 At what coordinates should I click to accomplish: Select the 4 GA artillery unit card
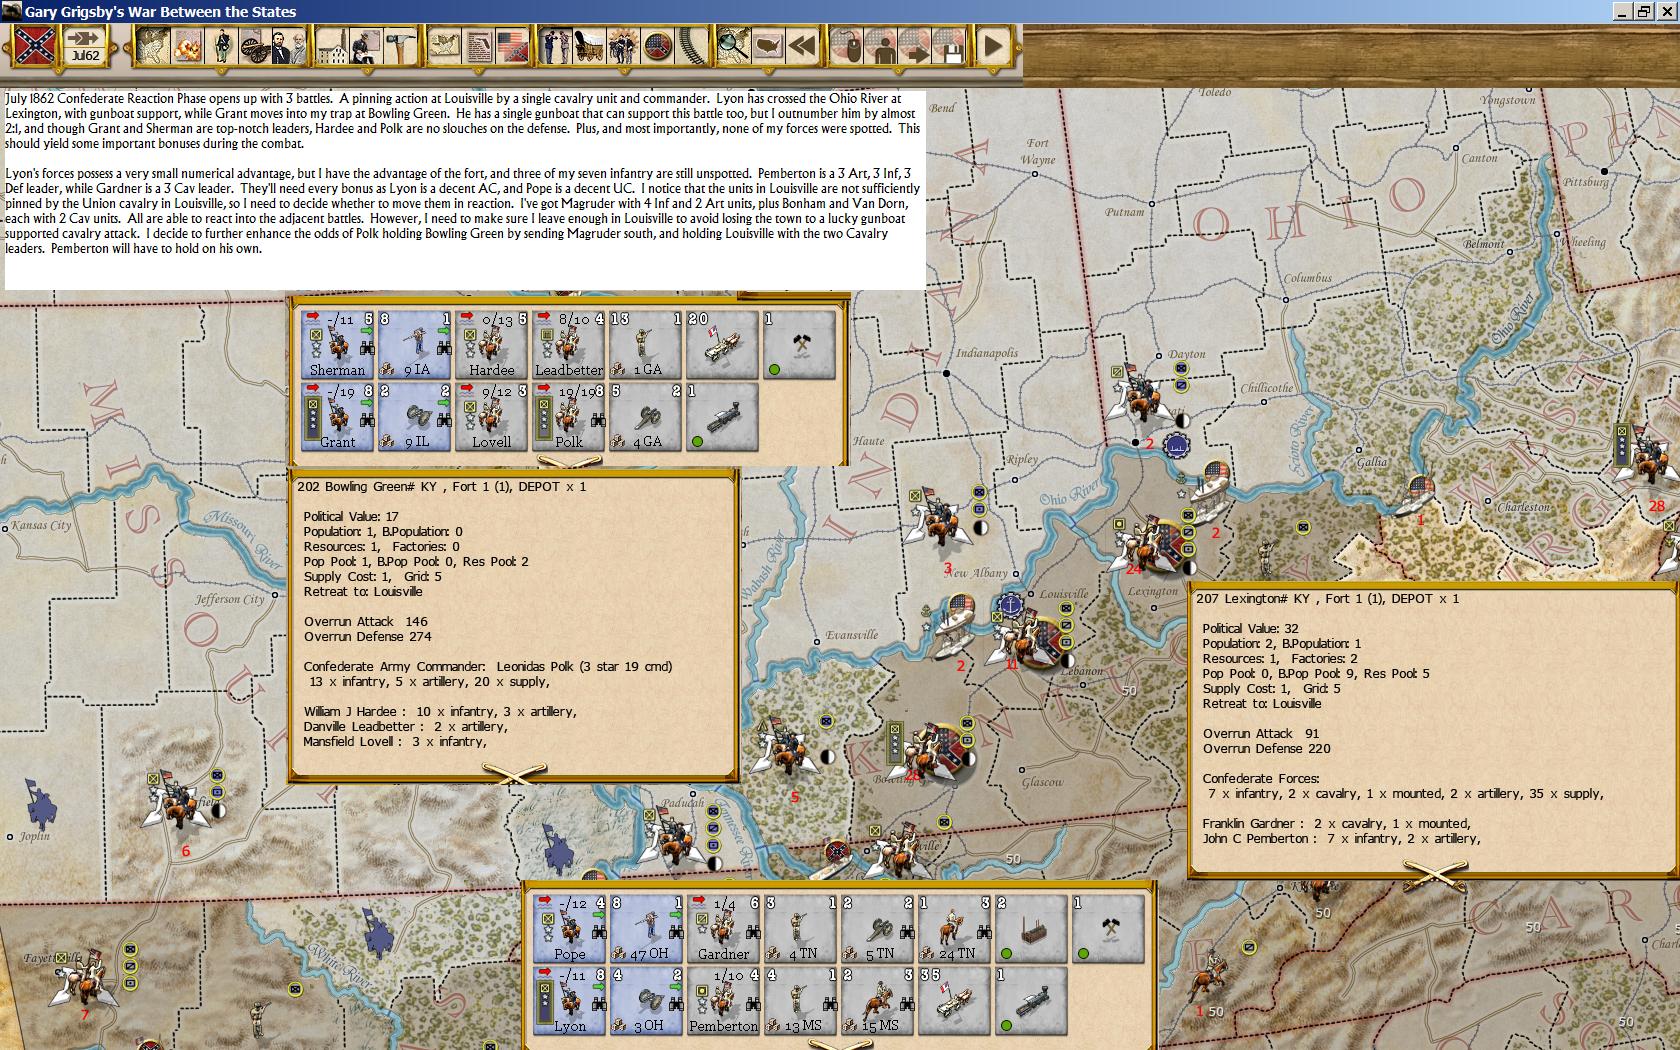645,416
